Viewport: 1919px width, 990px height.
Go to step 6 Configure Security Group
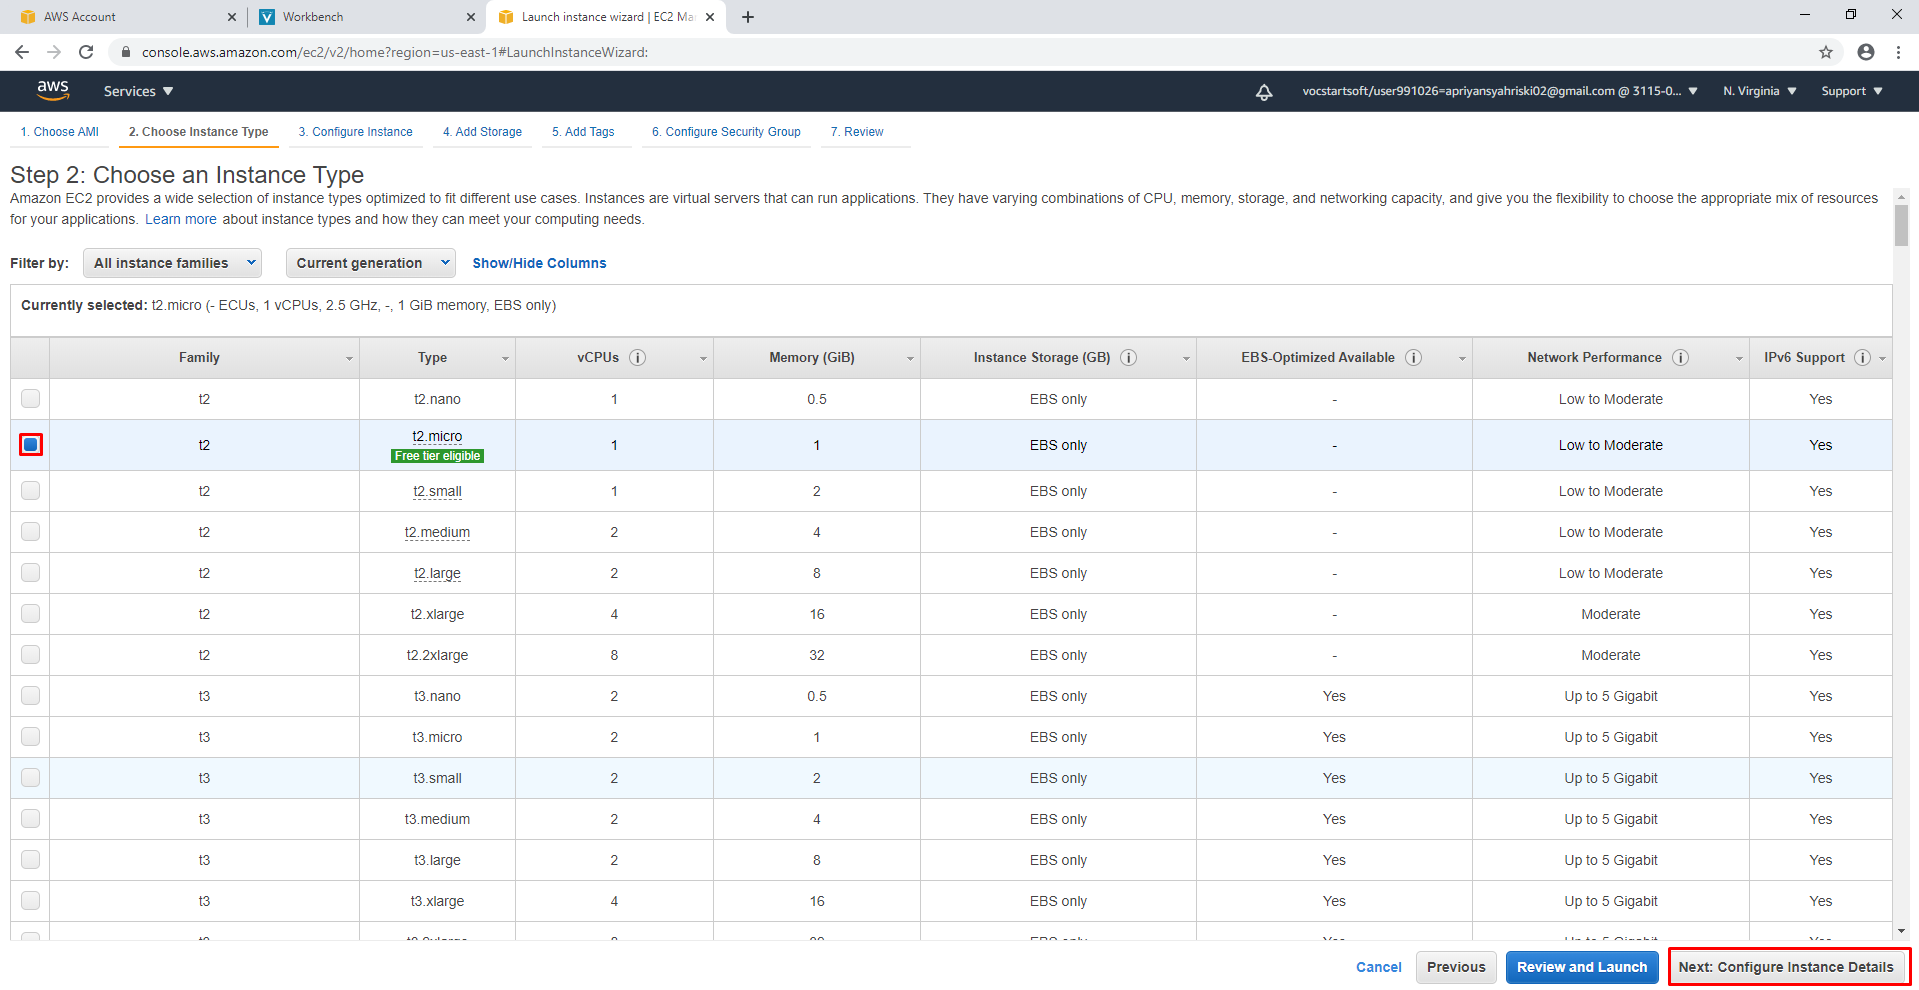[x=726, y=132]
